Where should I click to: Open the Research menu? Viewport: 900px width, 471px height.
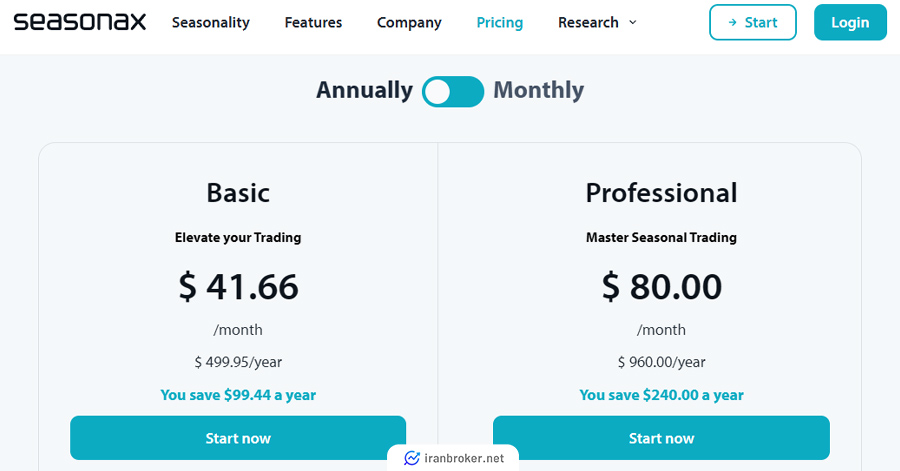[588, 22]
